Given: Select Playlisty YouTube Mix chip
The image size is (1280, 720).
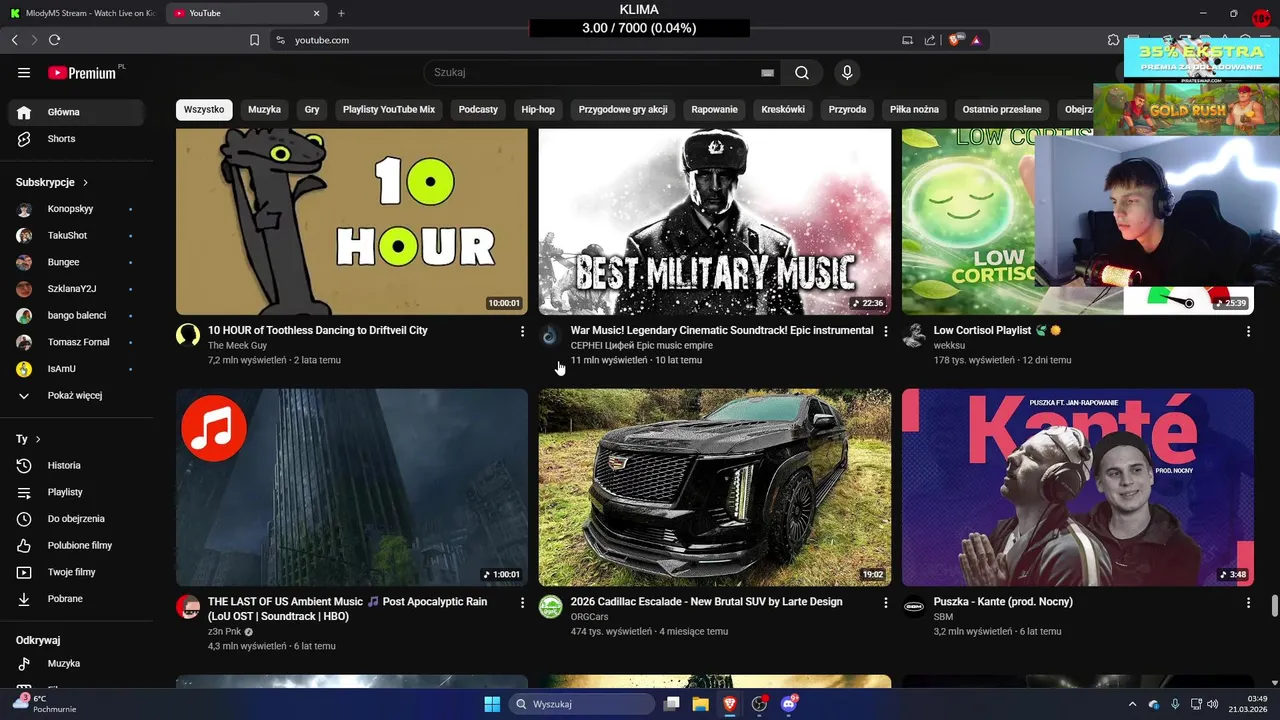Looking at the screenshot, I should [x=389, y=109].
